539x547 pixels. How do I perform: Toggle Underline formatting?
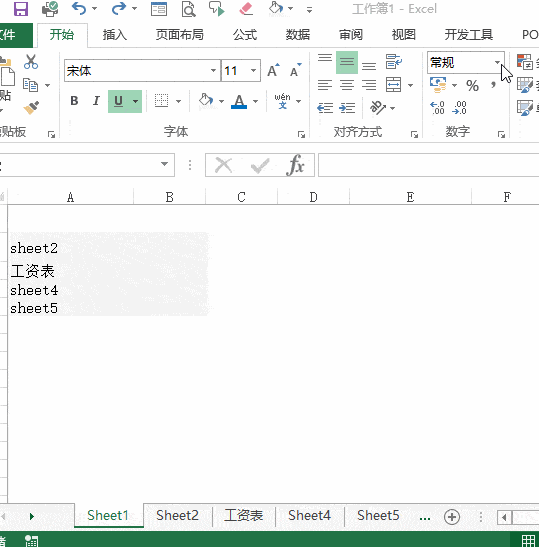coord(118,101)
